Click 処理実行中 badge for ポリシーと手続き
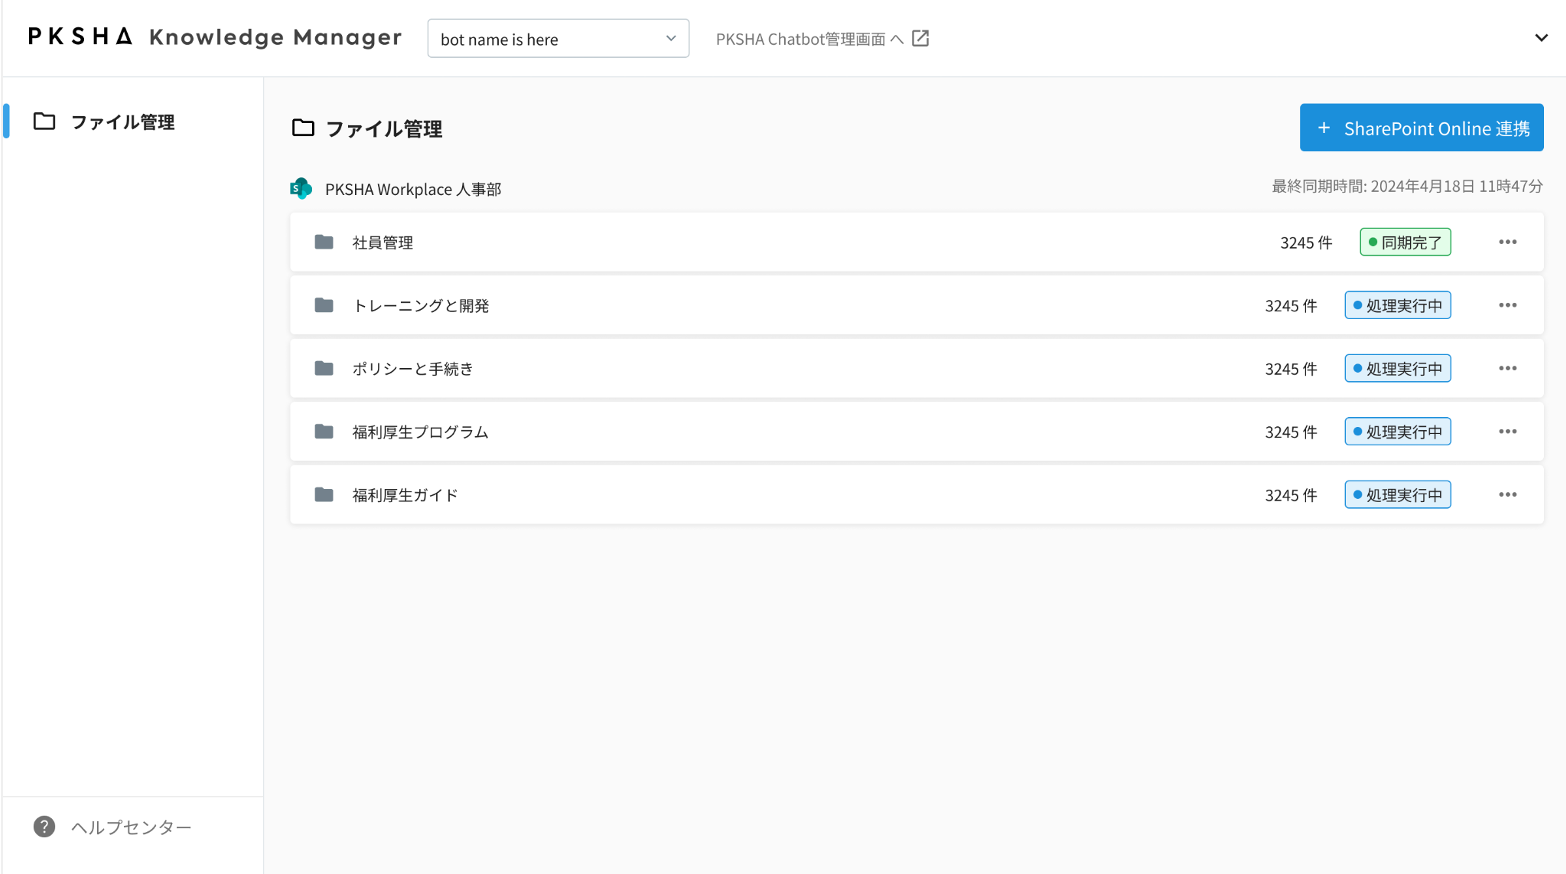 click(1398, 368)
